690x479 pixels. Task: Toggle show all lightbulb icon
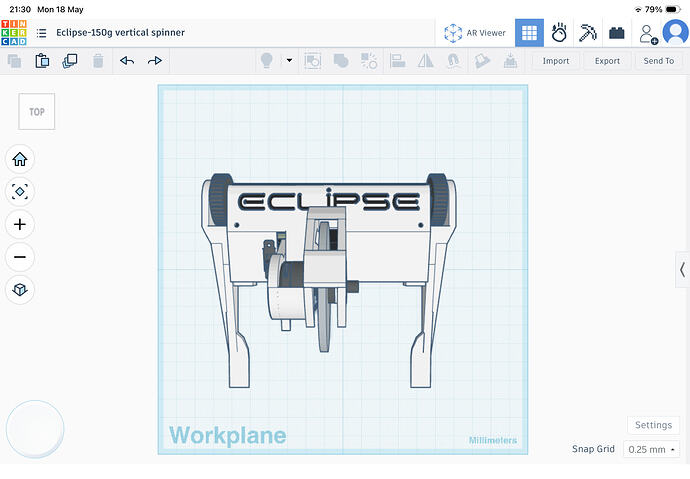(x=267, y=61)
